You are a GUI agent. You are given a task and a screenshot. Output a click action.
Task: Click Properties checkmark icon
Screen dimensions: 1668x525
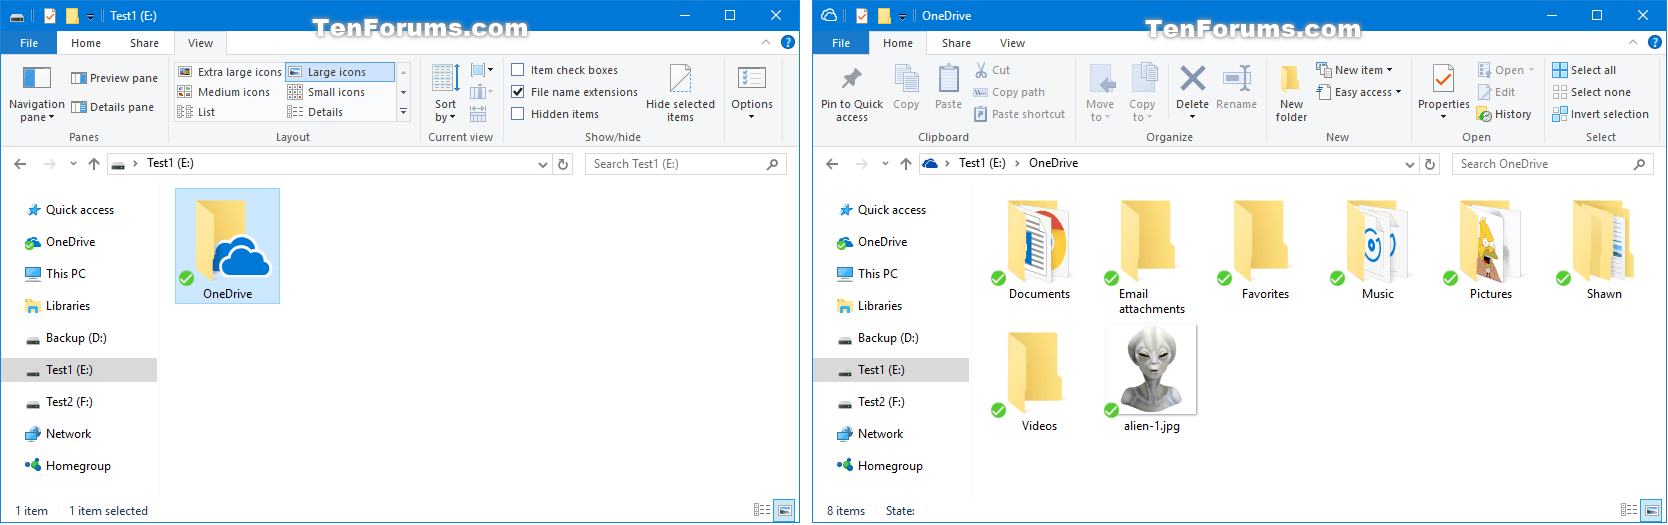(1443, 79)
